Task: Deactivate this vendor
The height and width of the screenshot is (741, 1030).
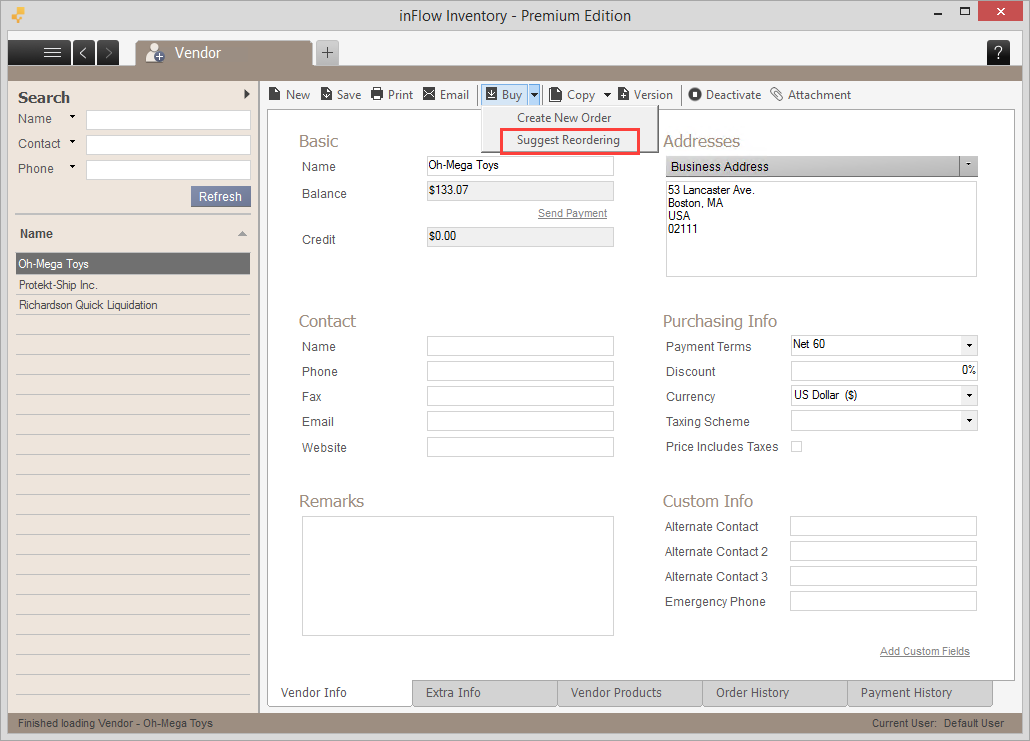Action: click(x=725, y=95)
